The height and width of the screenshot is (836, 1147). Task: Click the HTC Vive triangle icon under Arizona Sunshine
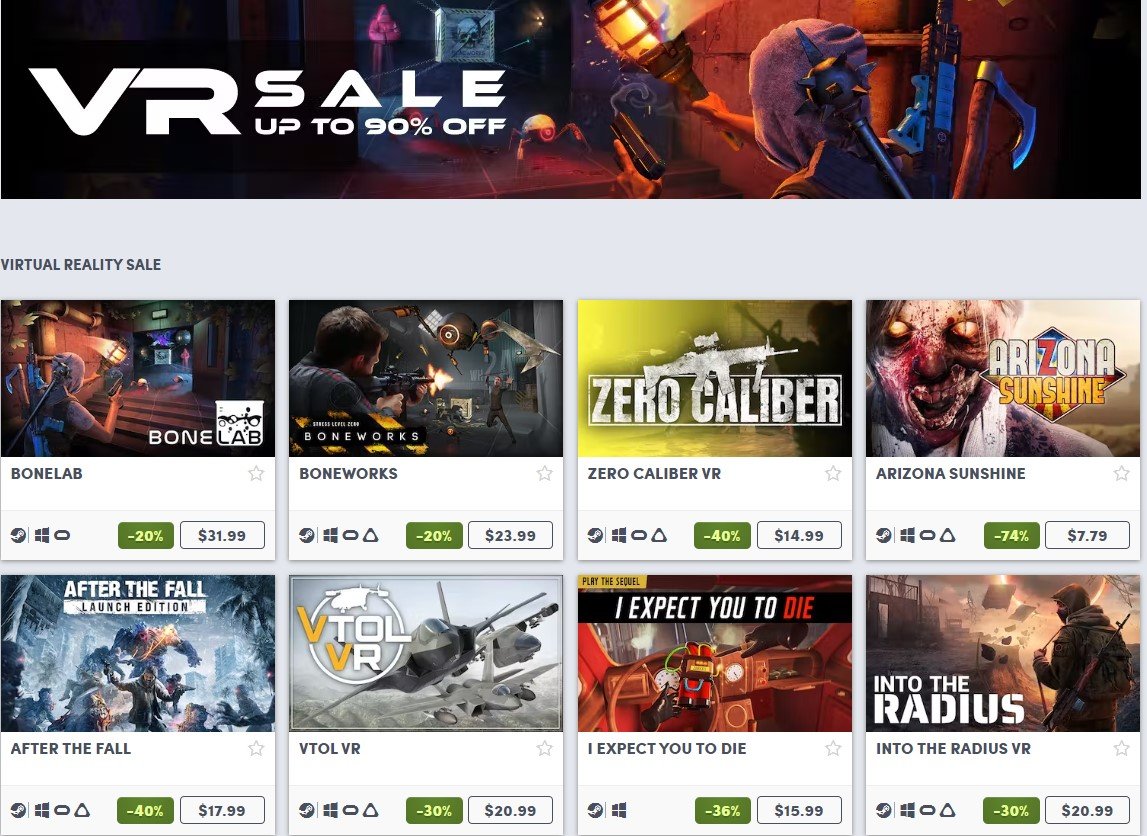click(x=947, y=535)
